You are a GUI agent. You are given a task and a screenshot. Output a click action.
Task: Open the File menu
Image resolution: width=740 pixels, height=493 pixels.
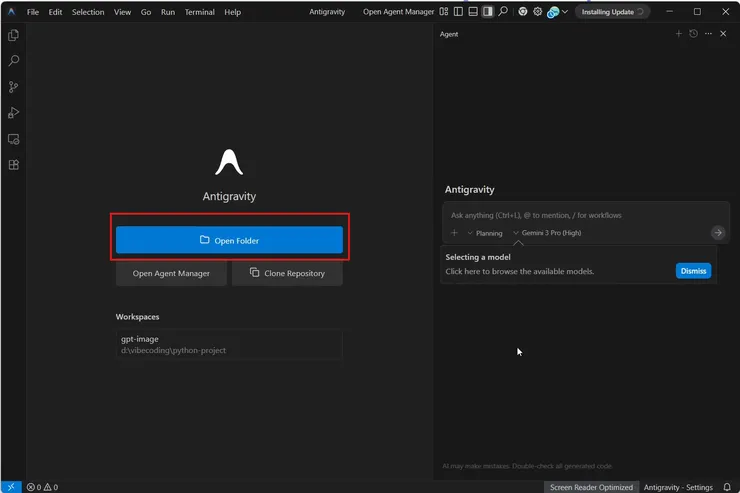33,12
